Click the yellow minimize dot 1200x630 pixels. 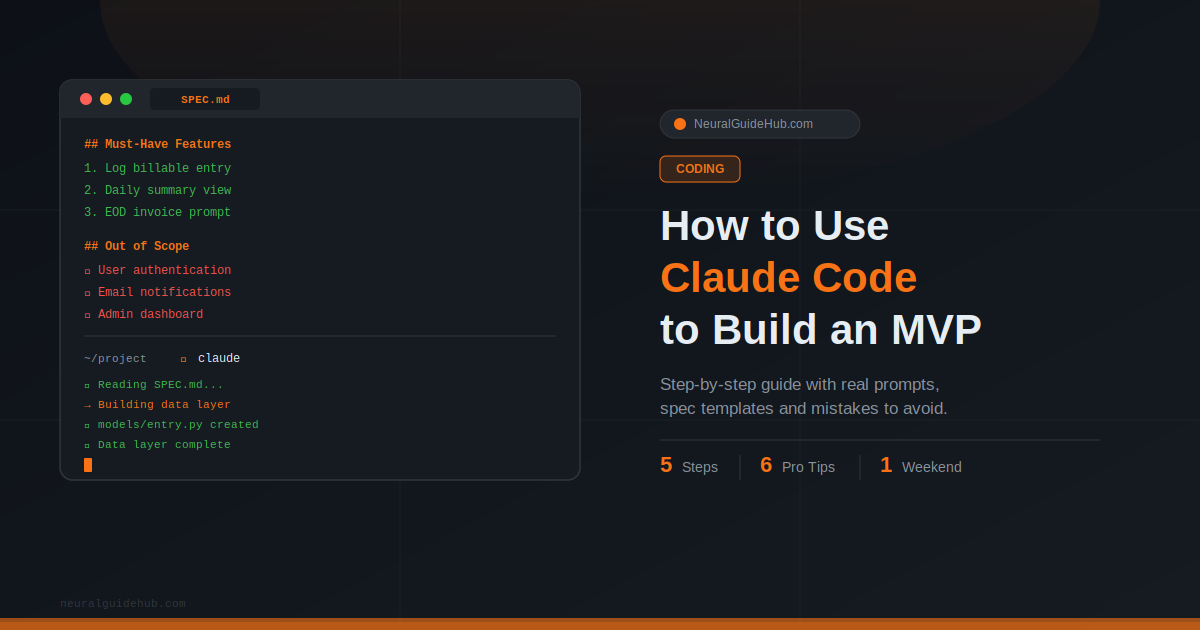tap(106, 99)
